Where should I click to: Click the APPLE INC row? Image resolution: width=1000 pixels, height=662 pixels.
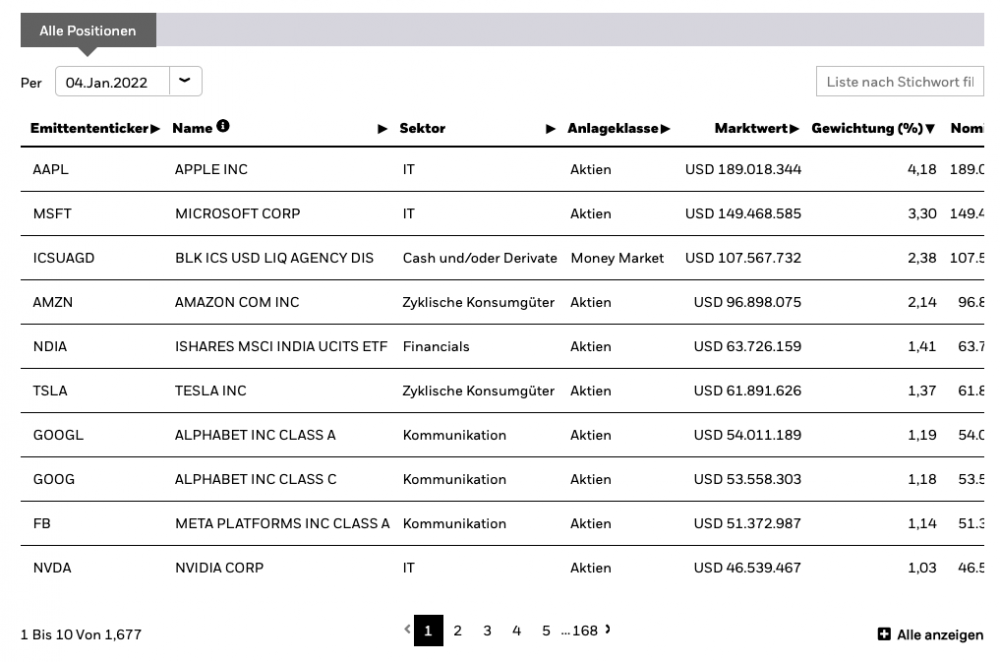[x=211, y=170]
